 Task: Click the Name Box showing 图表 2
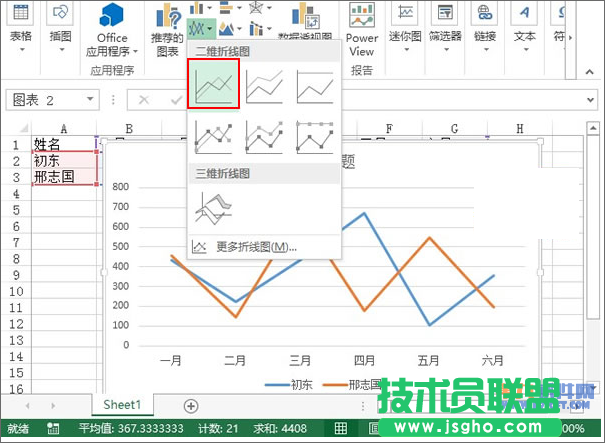click(x=52, y=100)
